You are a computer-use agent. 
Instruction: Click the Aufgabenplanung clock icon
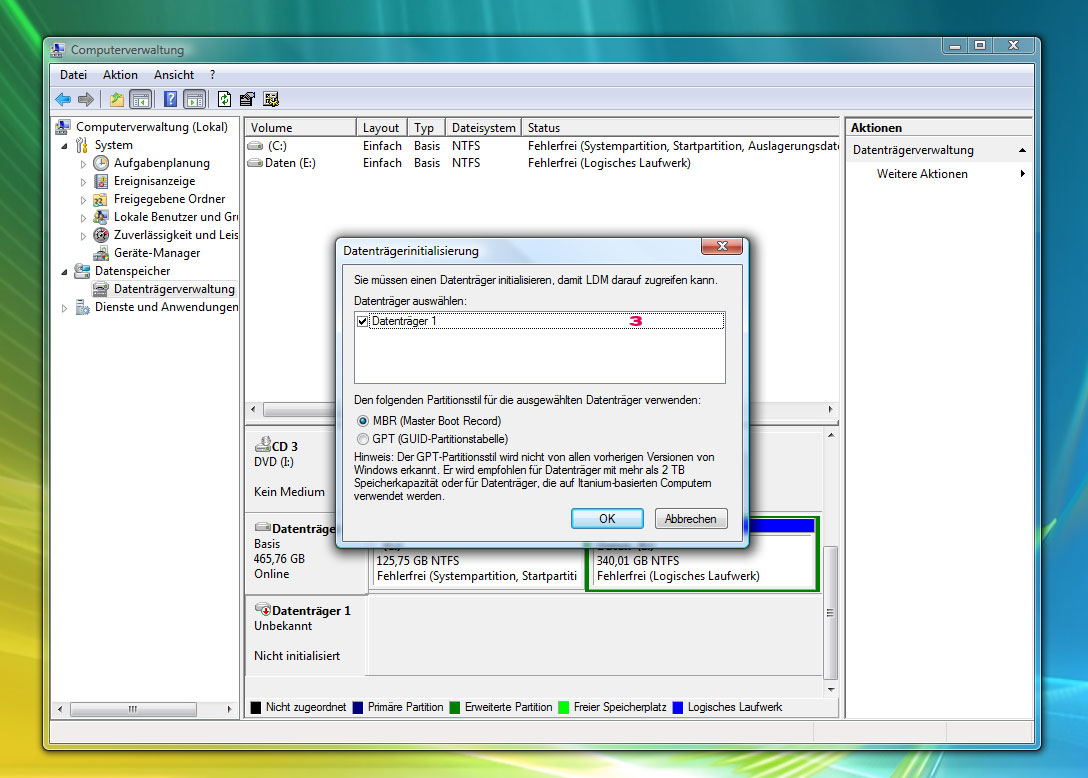tap(101, 163)
